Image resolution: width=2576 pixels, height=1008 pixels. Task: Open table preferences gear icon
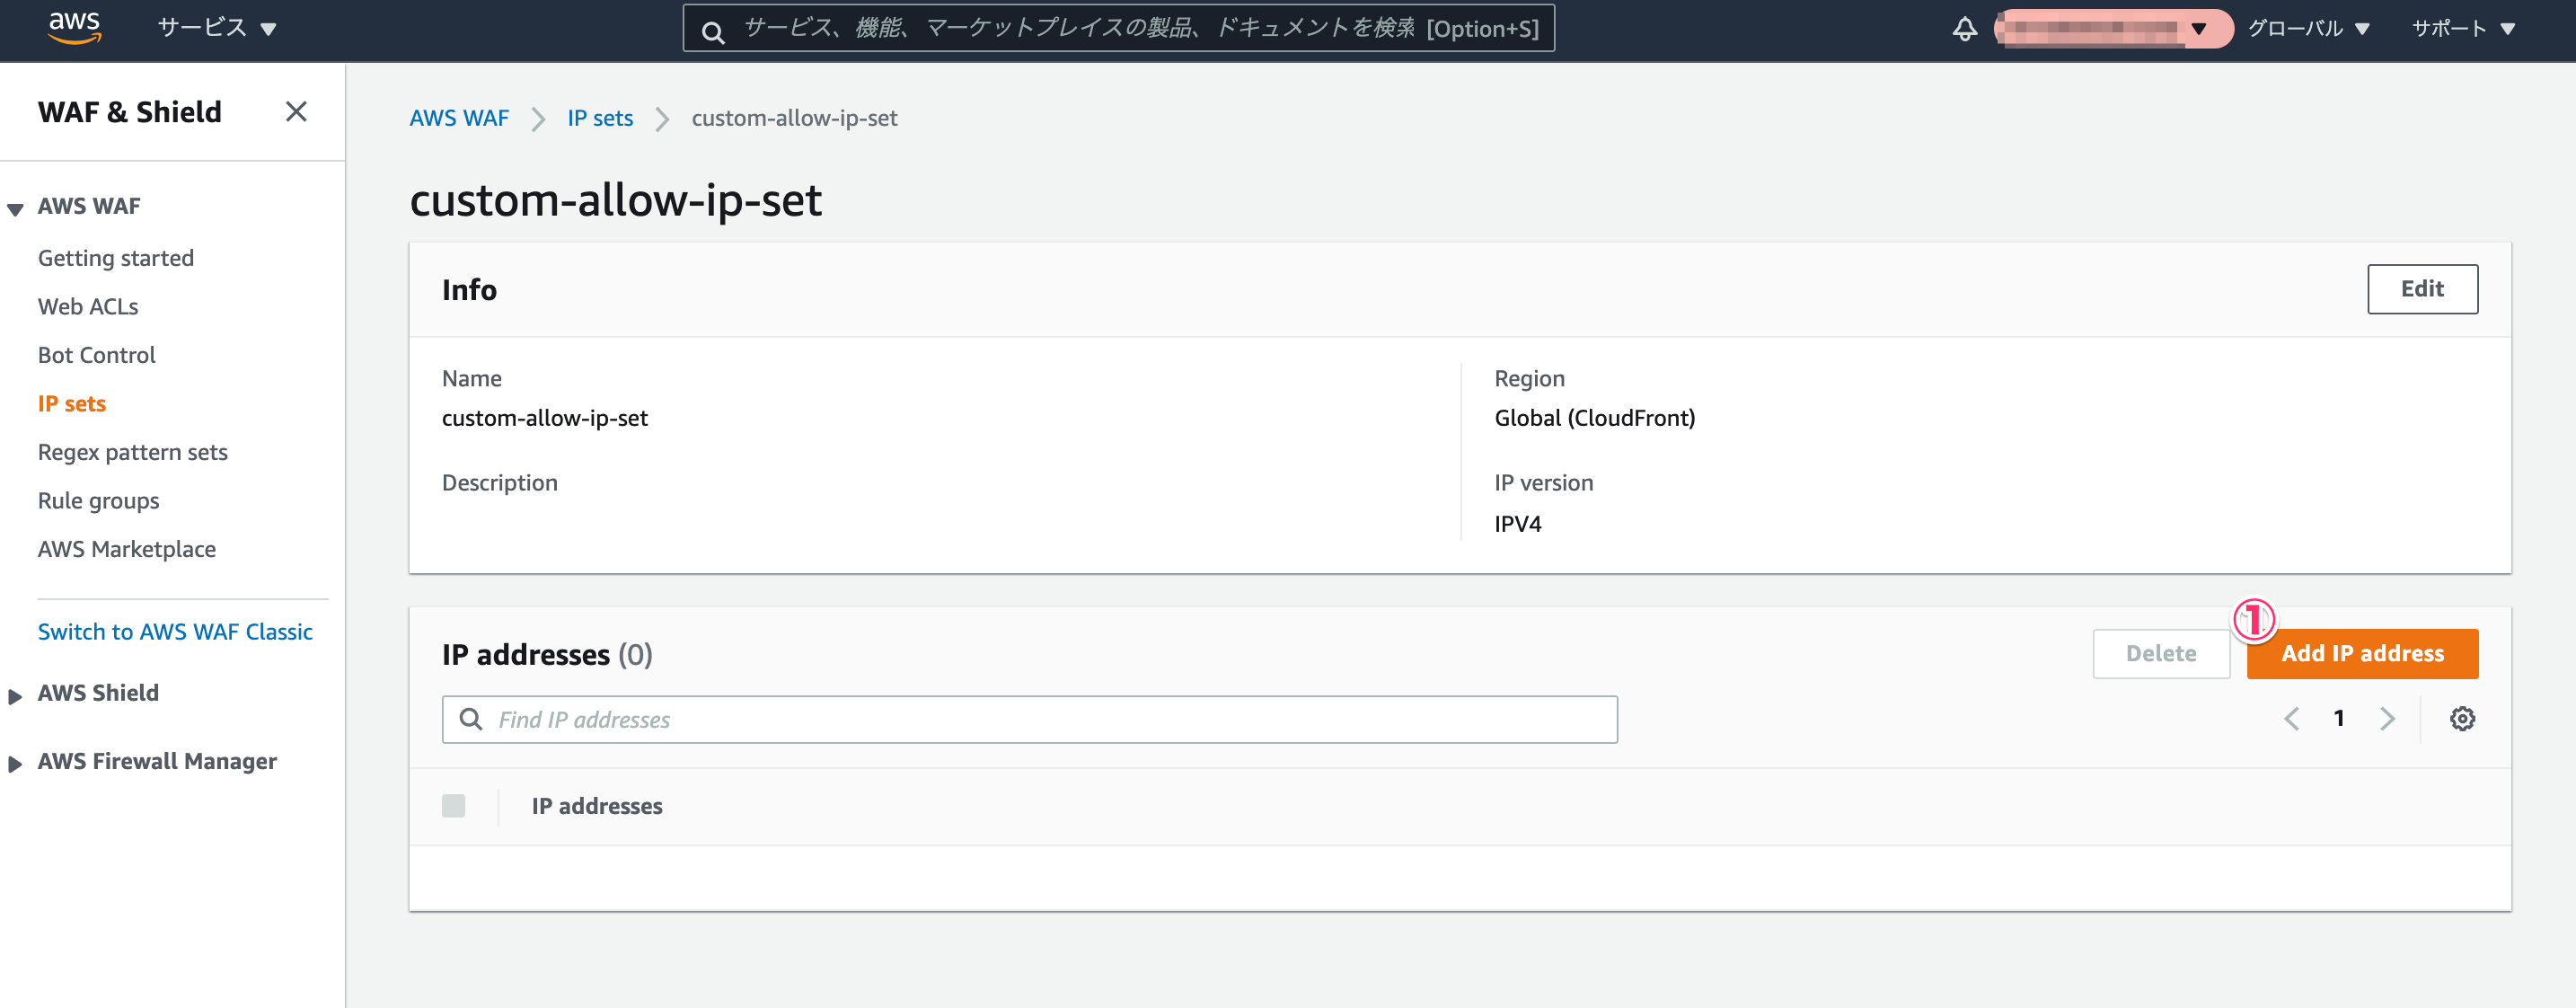(x=2462, y=718)
